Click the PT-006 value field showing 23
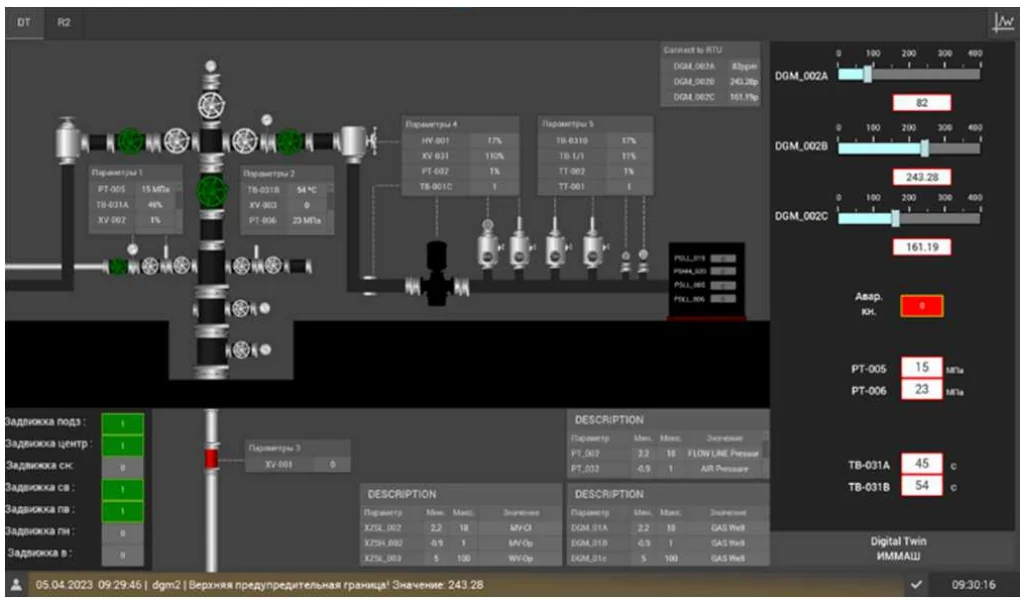The image size is (1025, 601). (922, 390)
